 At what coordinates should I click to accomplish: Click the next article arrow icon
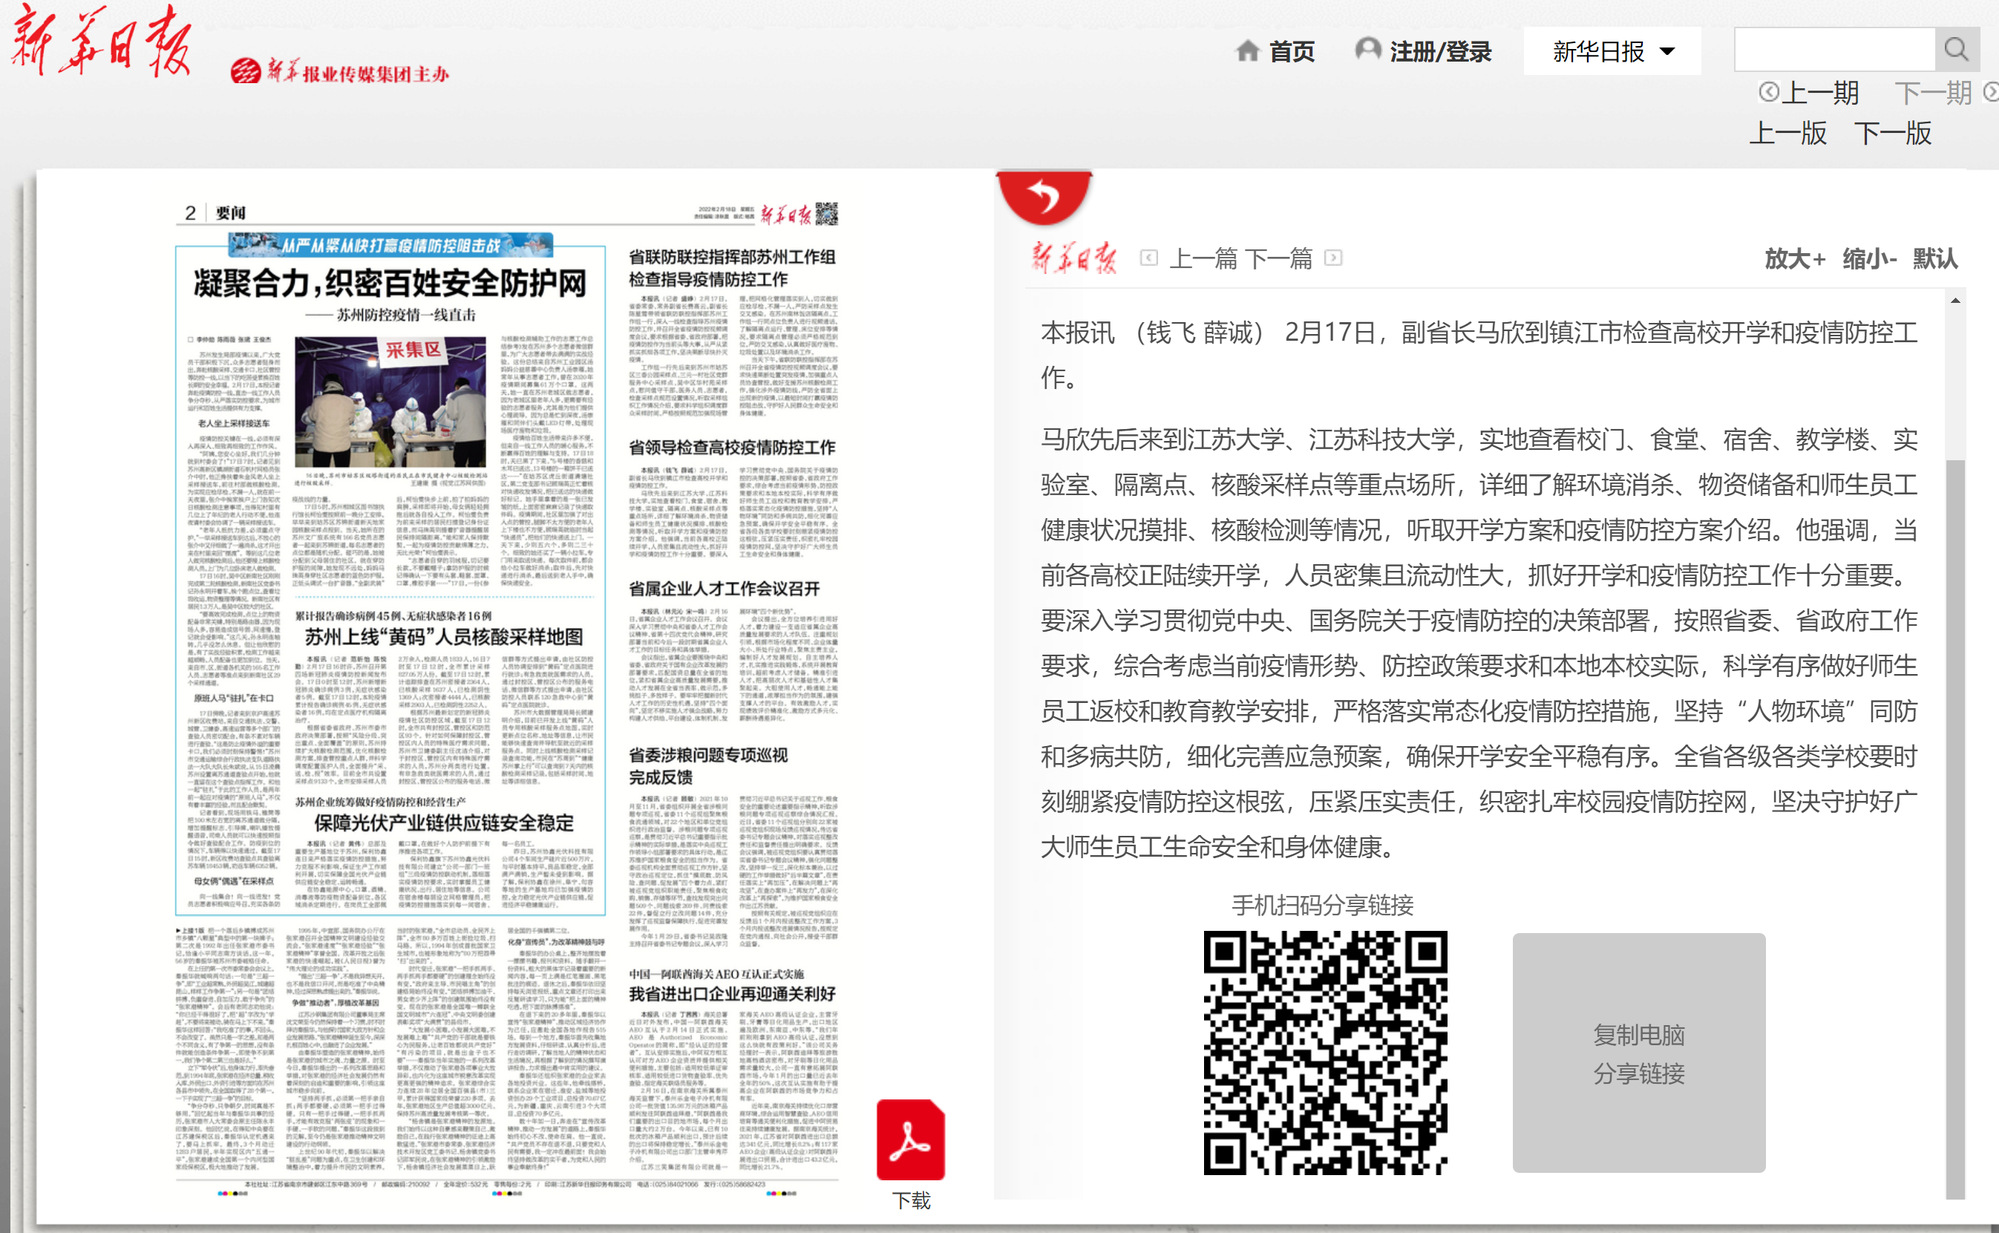pos(1333,258)
